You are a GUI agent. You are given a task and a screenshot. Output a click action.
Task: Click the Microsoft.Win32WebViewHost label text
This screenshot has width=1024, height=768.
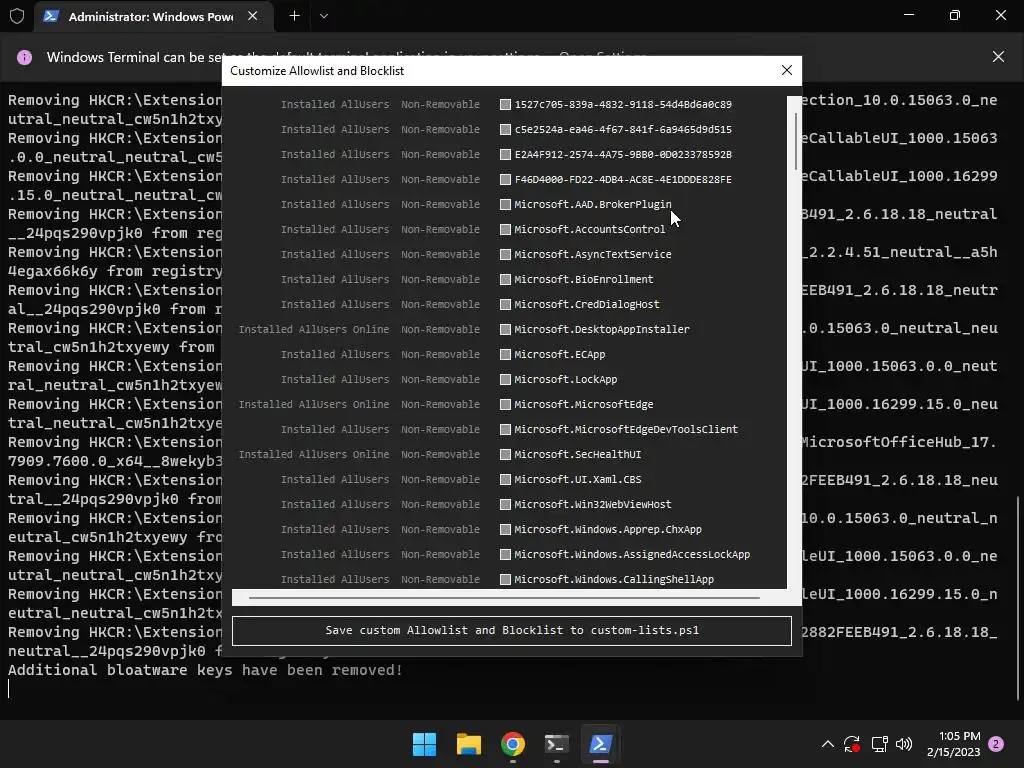tap(592, 505)
